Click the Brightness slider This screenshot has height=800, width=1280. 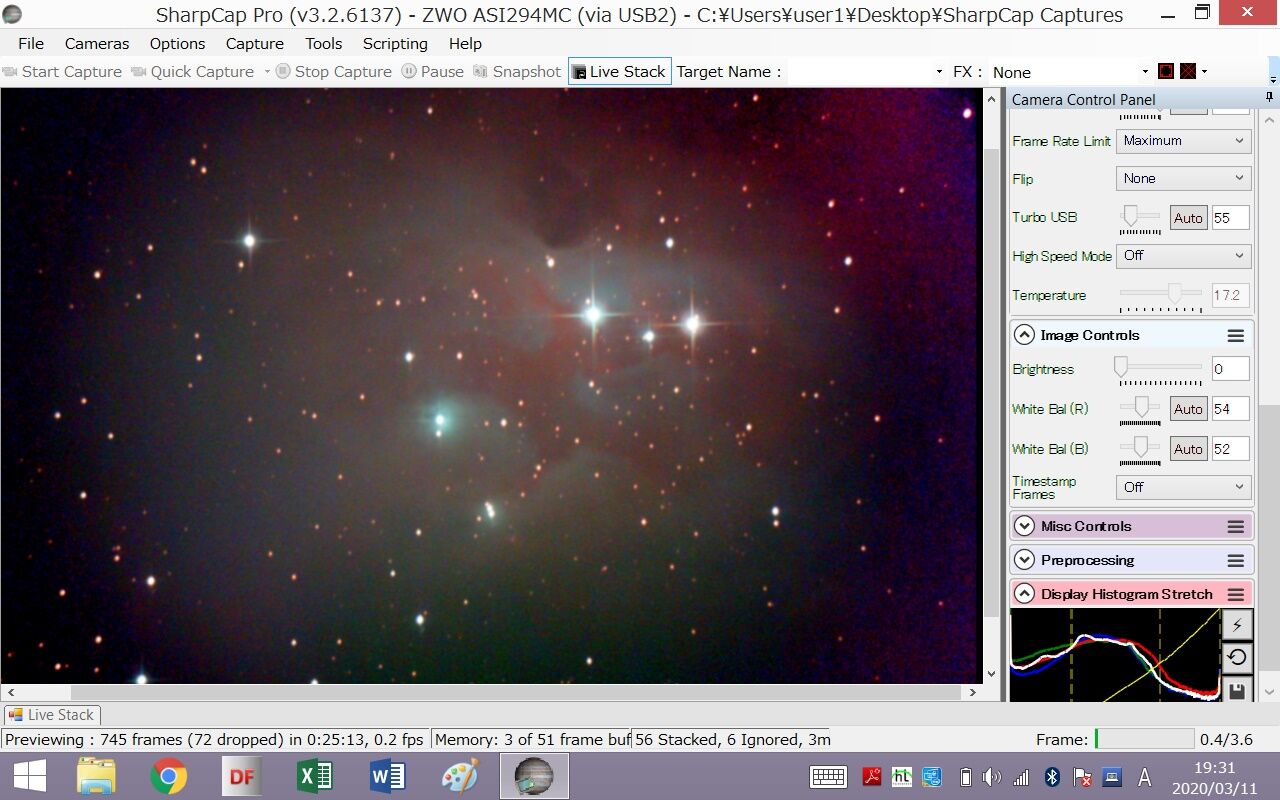point(1160,369)
